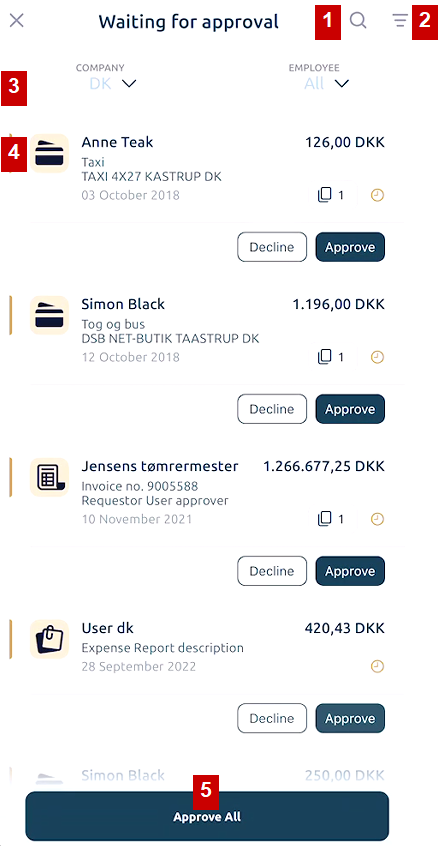This screenshot has height=846, width=439.
Task: Open search with the magnifier icon
Action: point(358,21)
